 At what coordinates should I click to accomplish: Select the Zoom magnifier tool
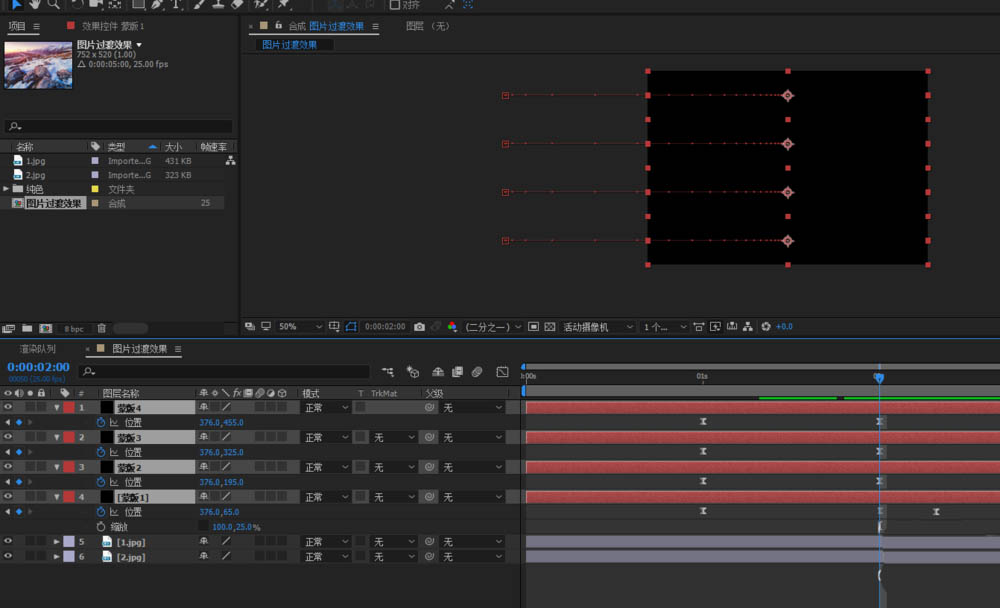tap(54, 4)
